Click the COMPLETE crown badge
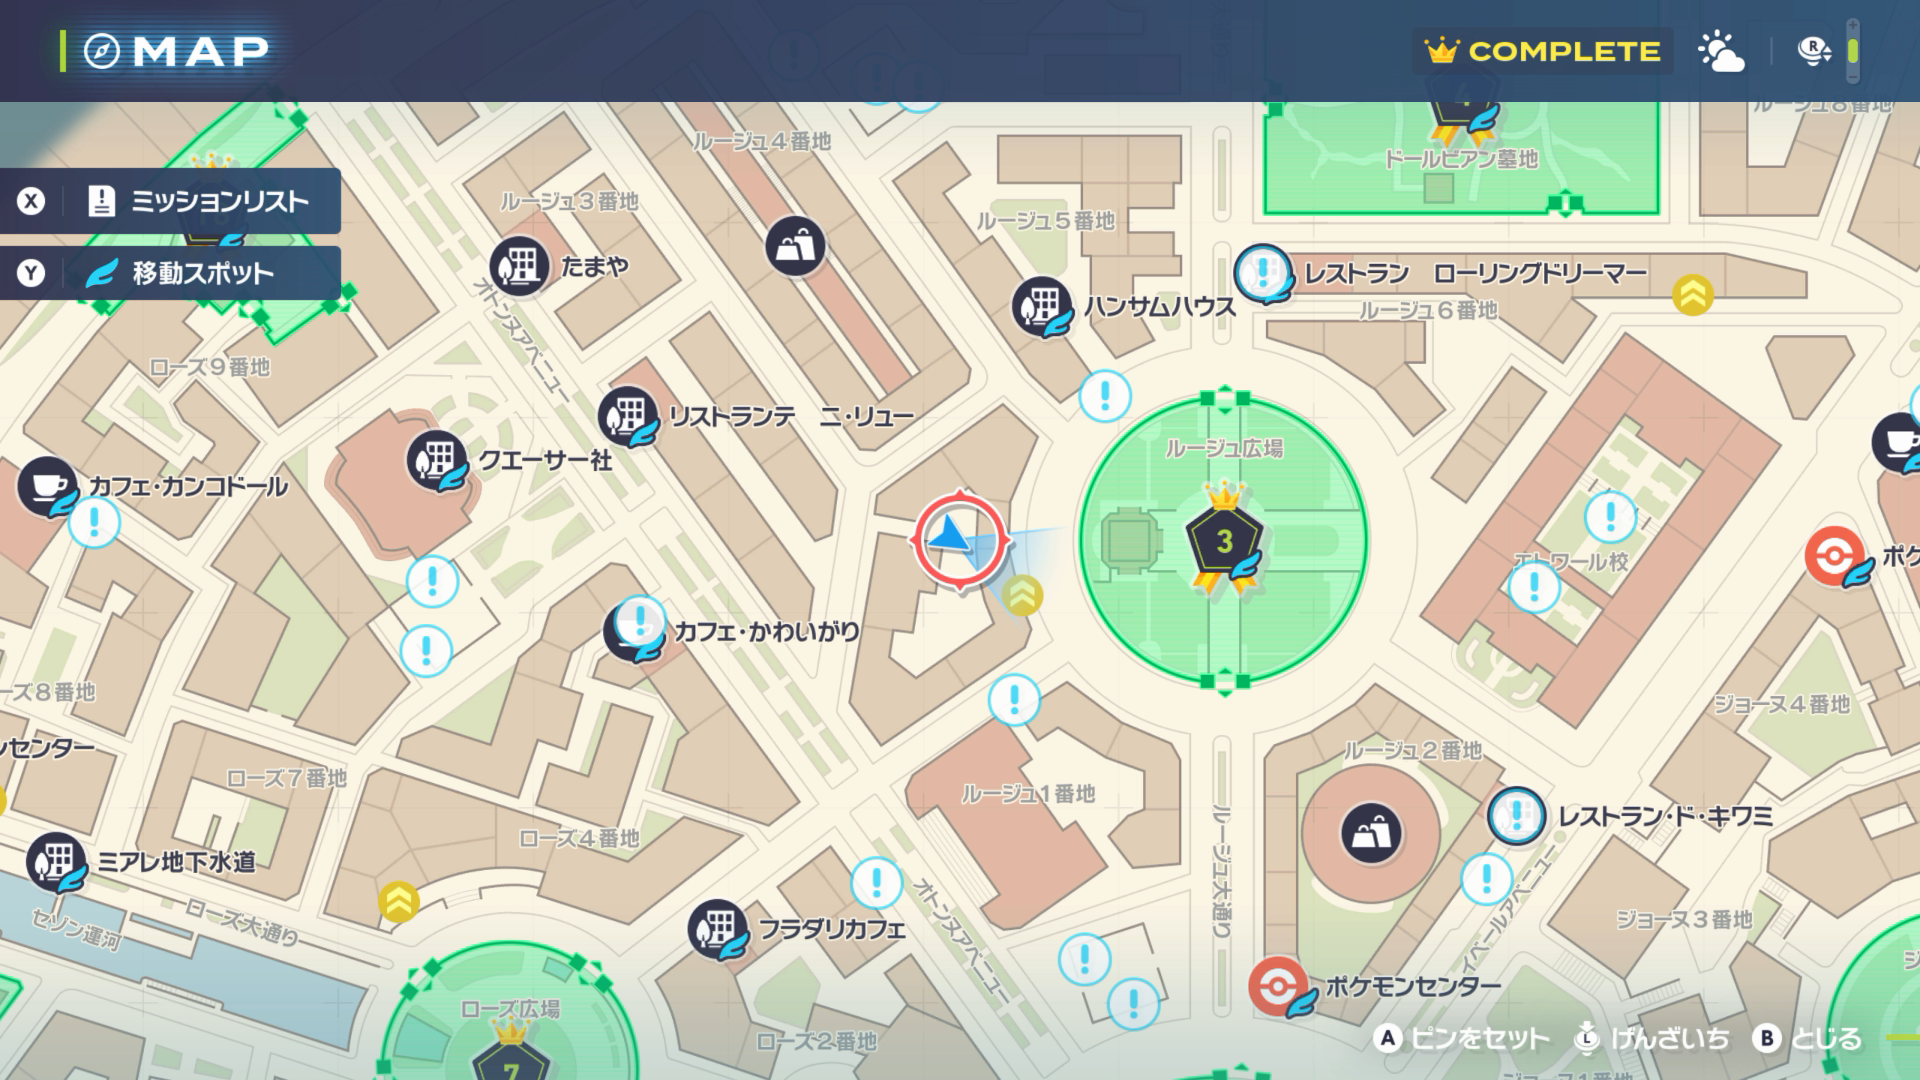Image resolution: width=1920 pixels, height=1080 pixels. click(1542, 51)
